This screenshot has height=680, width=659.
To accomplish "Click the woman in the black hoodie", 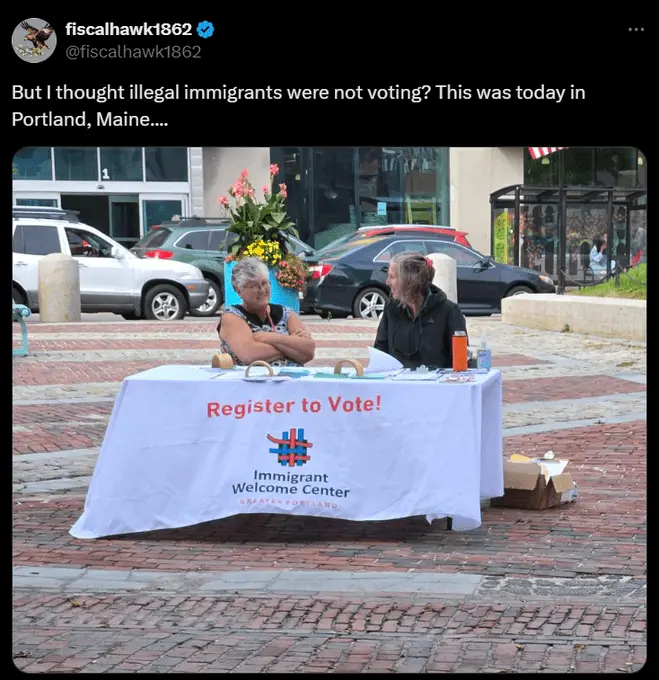I will click(x=420, y=311).
